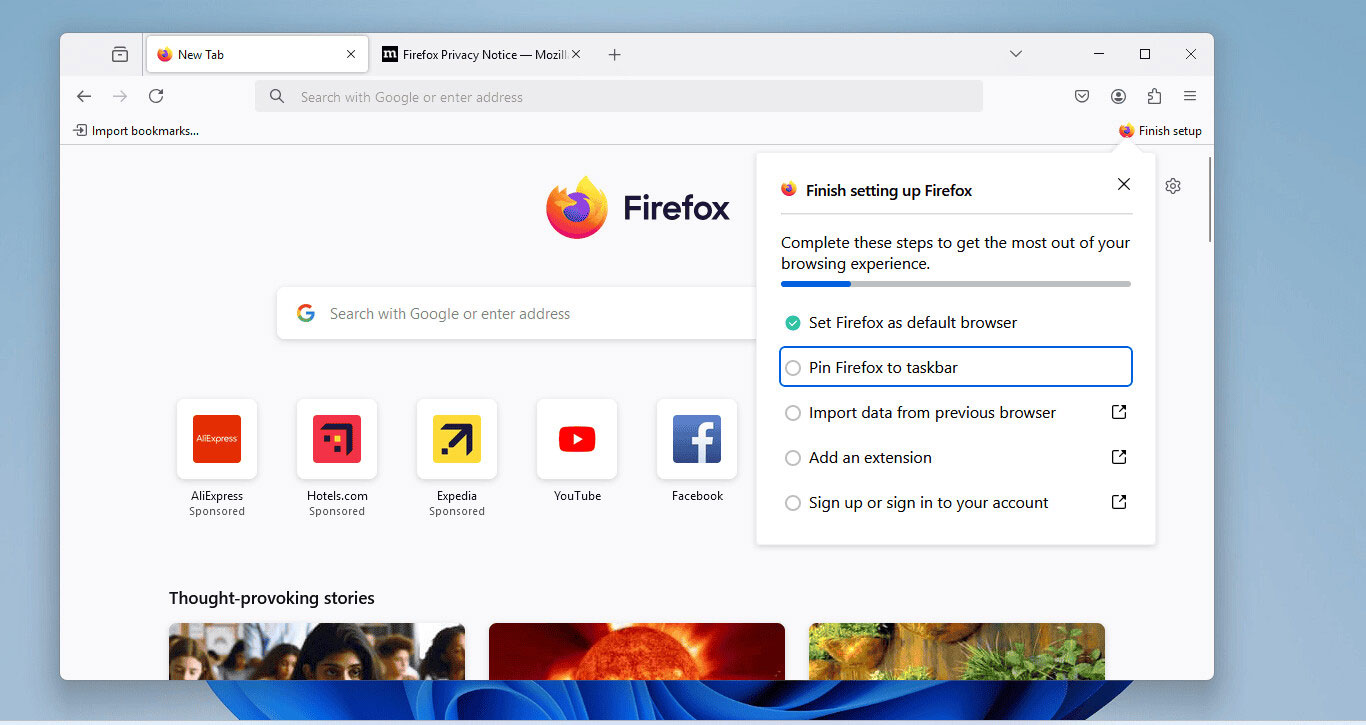The width and height of the screenshot is (1366, 725).
Task: Open new tab page settings gear
Action: tap(1173, 186)
